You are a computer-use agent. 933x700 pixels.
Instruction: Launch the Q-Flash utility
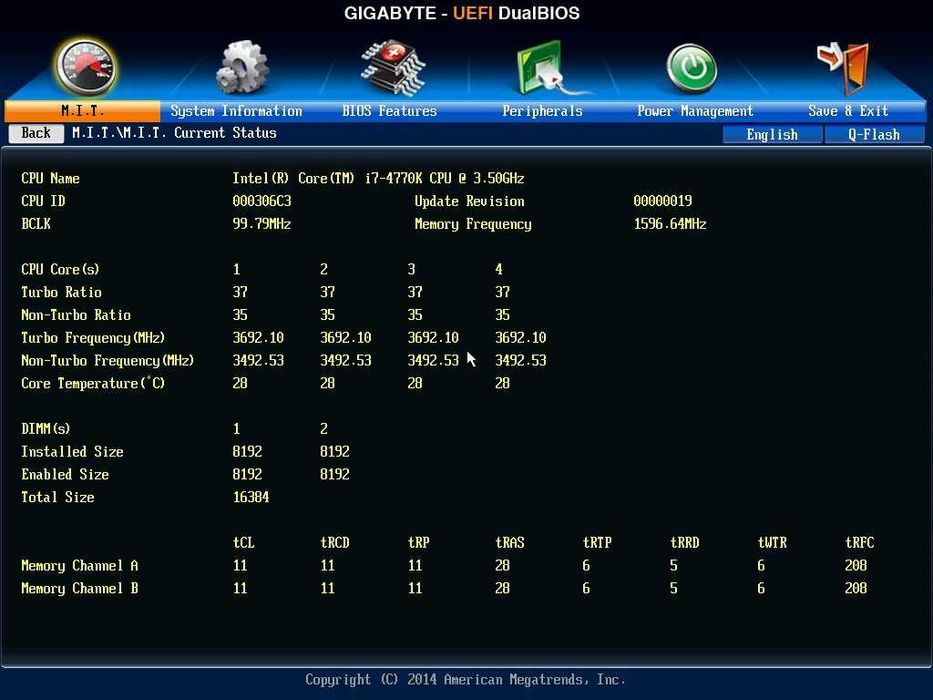point(874,135)
